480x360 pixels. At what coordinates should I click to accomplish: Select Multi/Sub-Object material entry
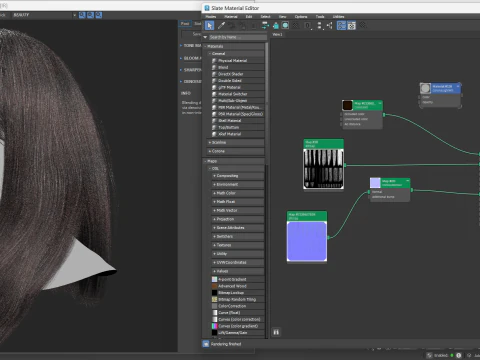pos(238,101)
